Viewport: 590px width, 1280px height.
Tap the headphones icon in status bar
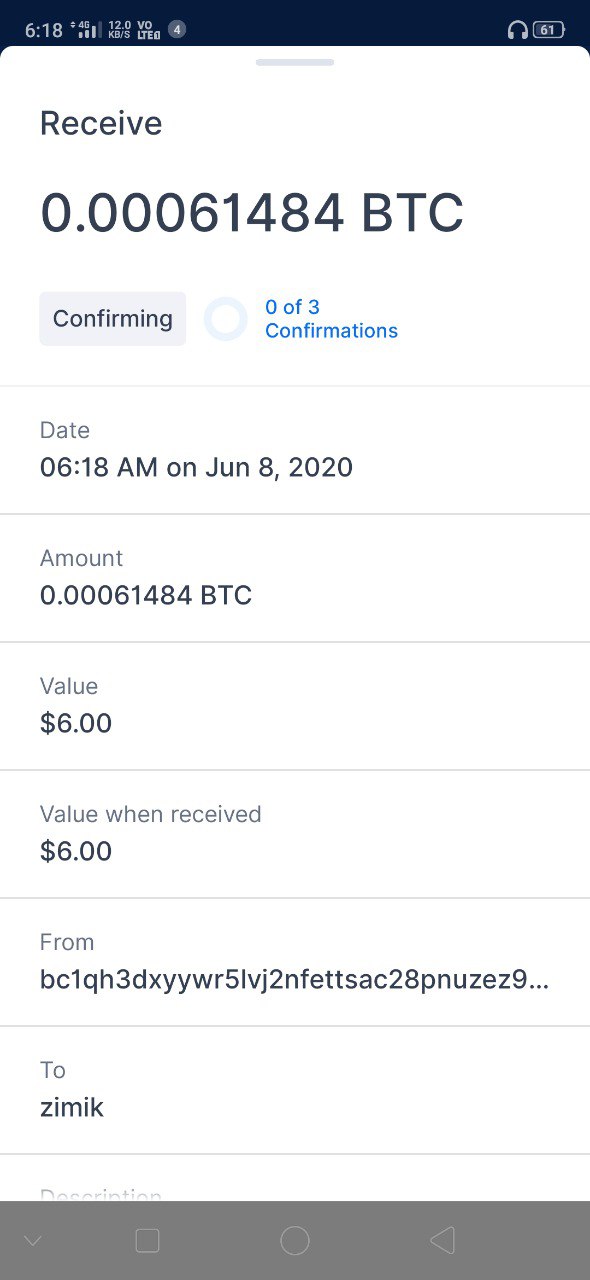point(517,30)
